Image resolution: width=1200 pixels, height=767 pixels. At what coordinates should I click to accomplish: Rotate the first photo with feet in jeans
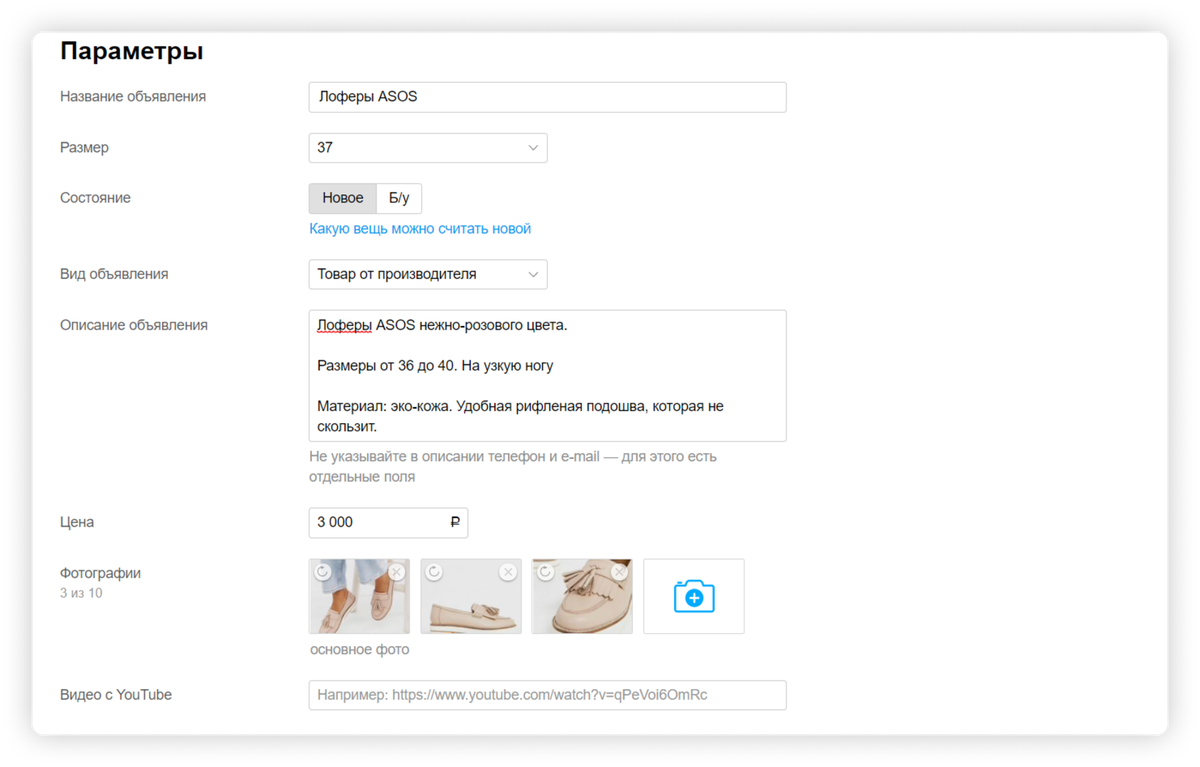point(323,572)
